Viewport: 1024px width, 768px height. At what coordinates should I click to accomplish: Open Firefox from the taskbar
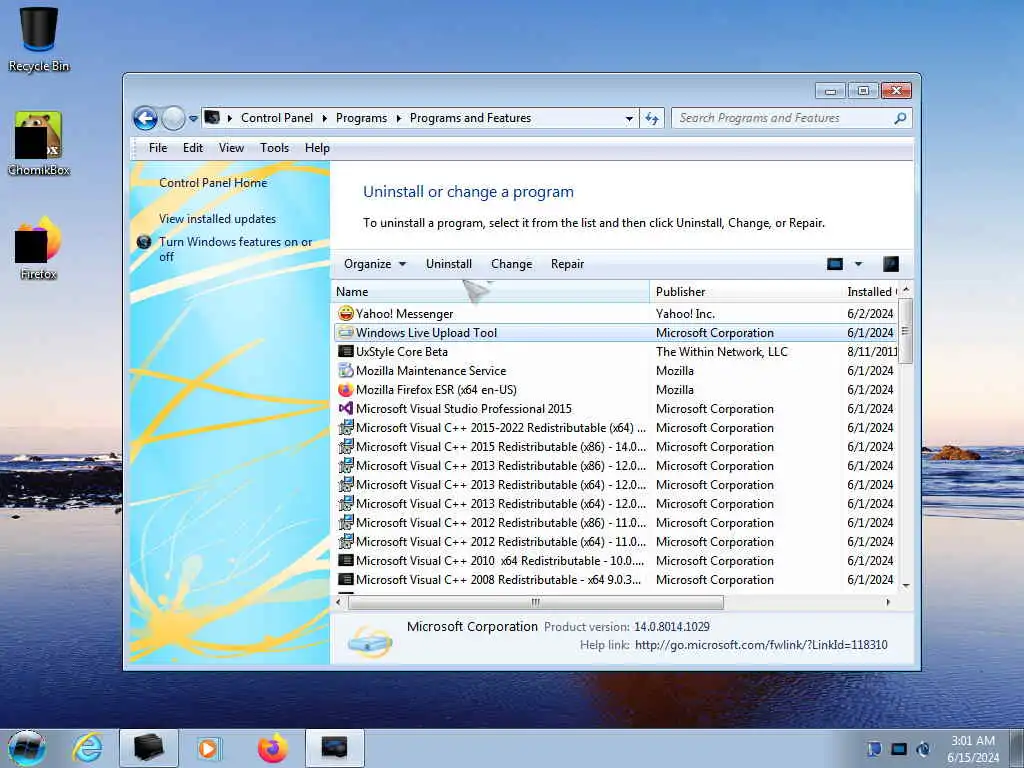click(272, 748)
